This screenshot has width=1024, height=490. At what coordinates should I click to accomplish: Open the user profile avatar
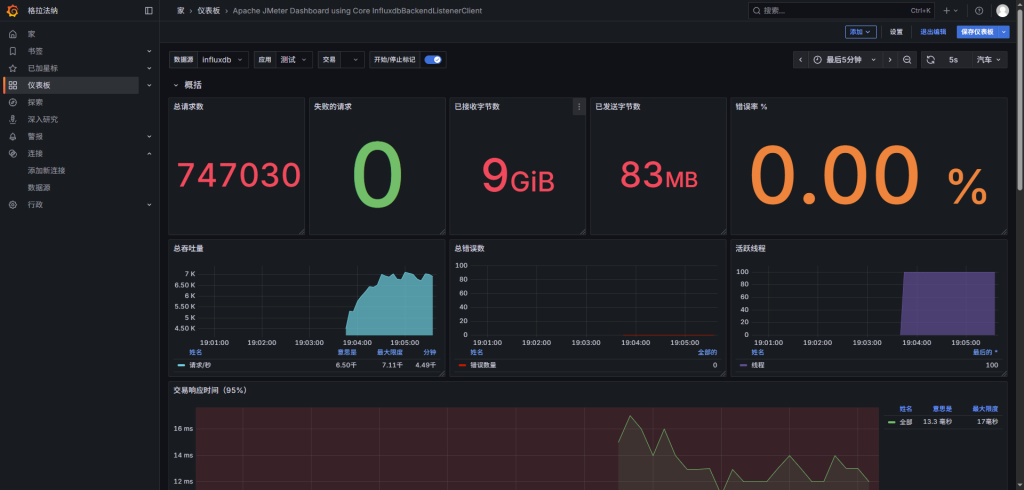(1003, 10)
